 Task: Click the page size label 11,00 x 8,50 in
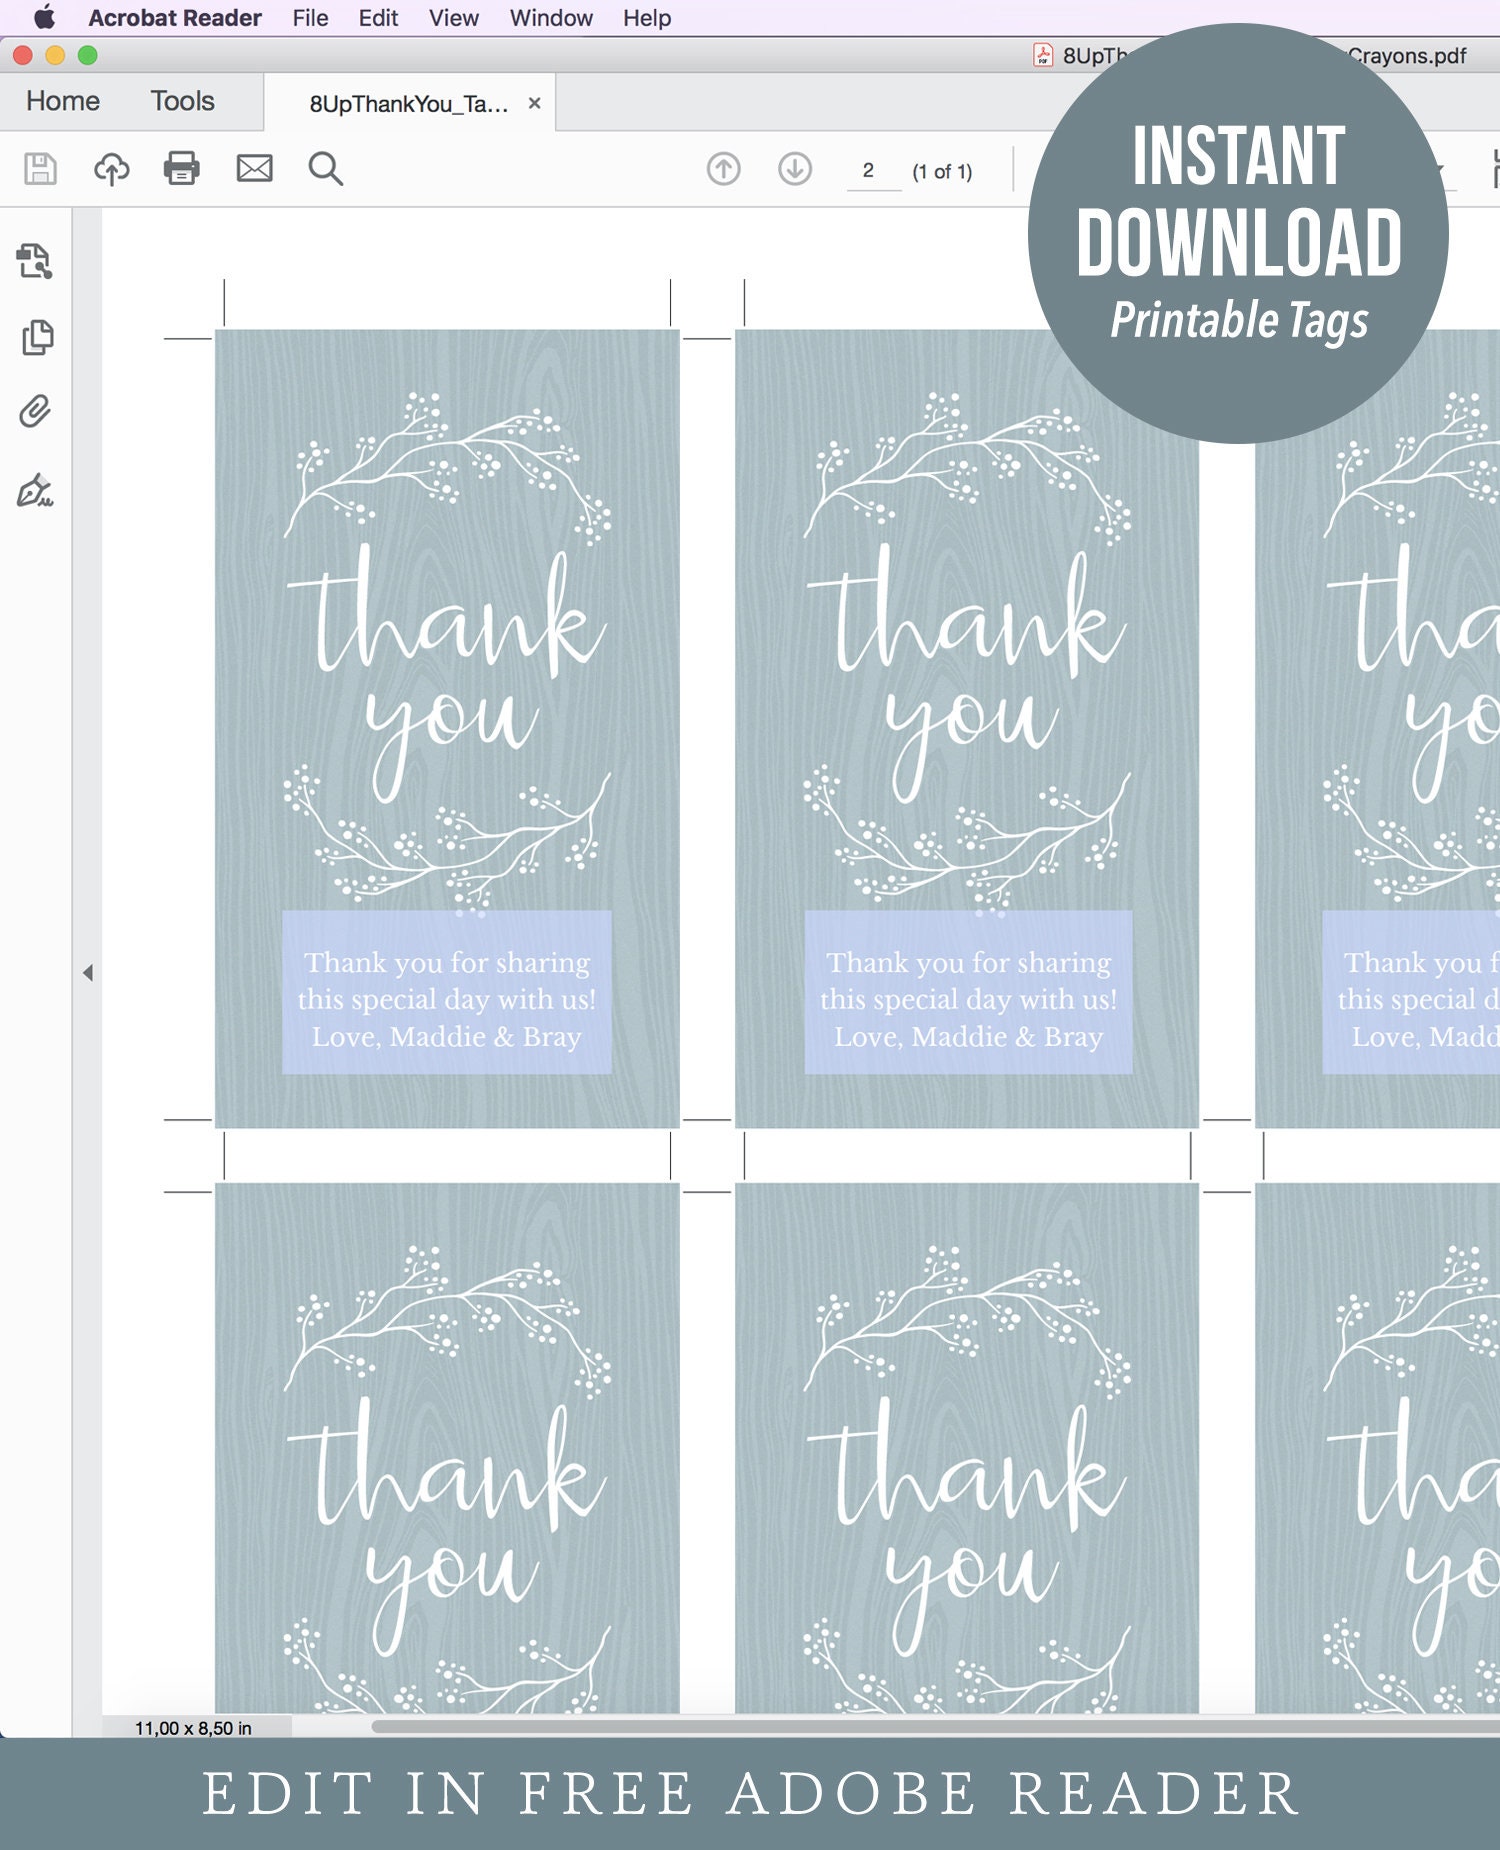[x=193, y=1727]
